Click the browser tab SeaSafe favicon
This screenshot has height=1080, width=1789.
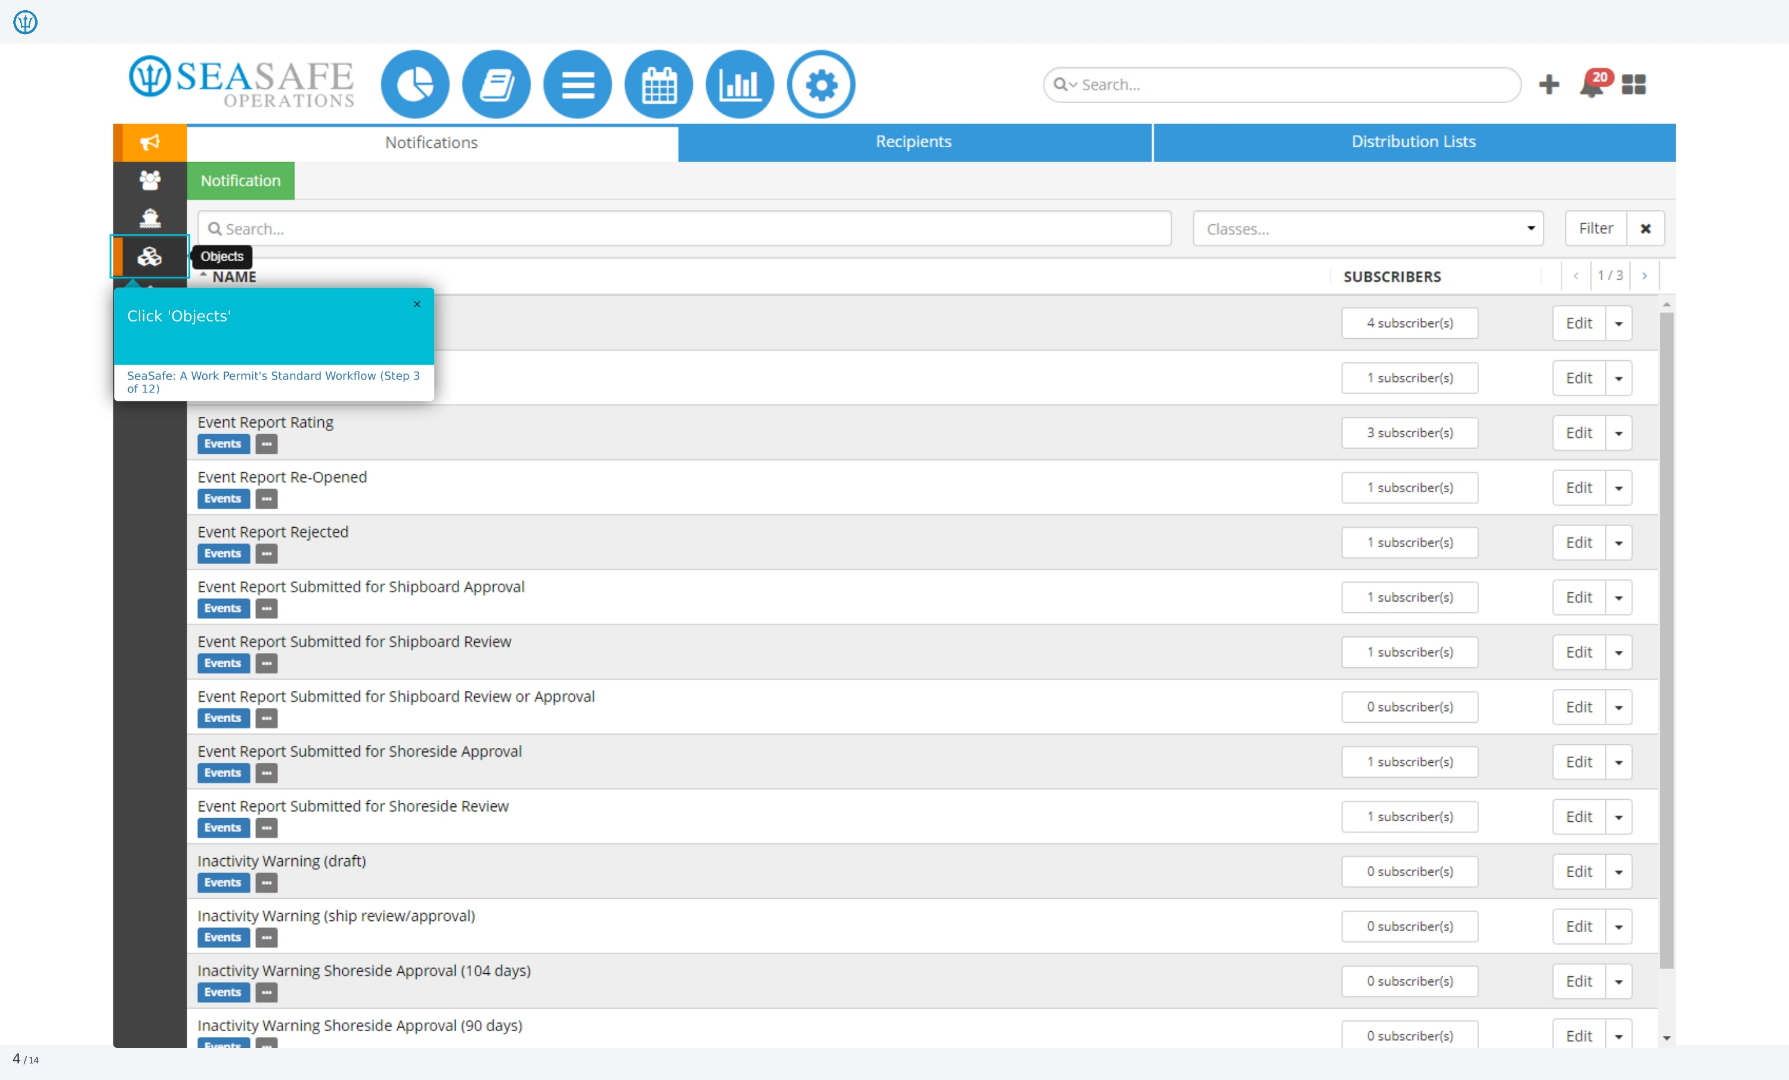click(x=26, y=22)
